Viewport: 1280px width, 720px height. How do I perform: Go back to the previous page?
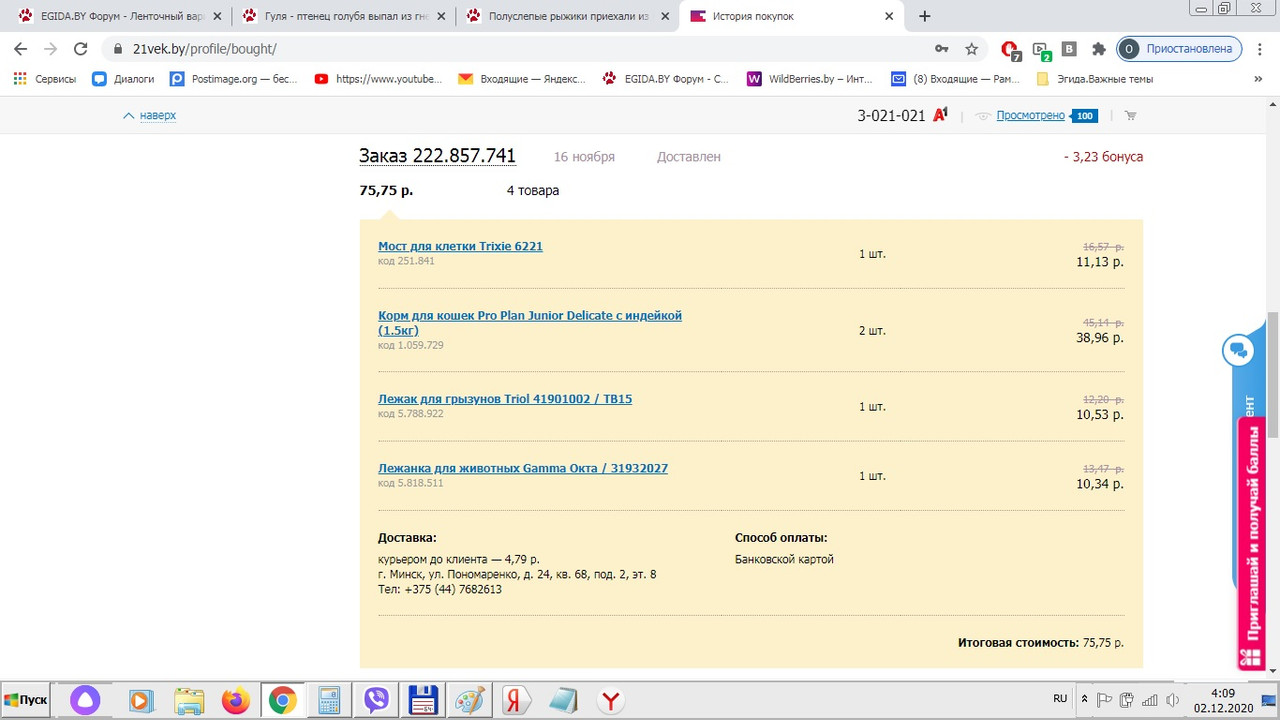(20, 49)
